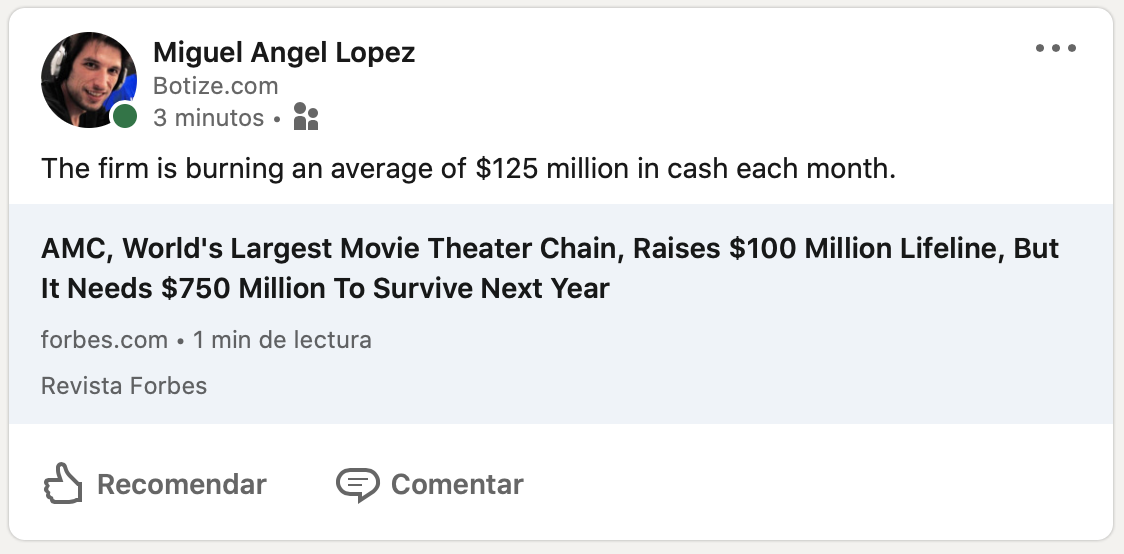Click the Revista Forbes label
Viewport: 1124px width, 554px height.
124,386
